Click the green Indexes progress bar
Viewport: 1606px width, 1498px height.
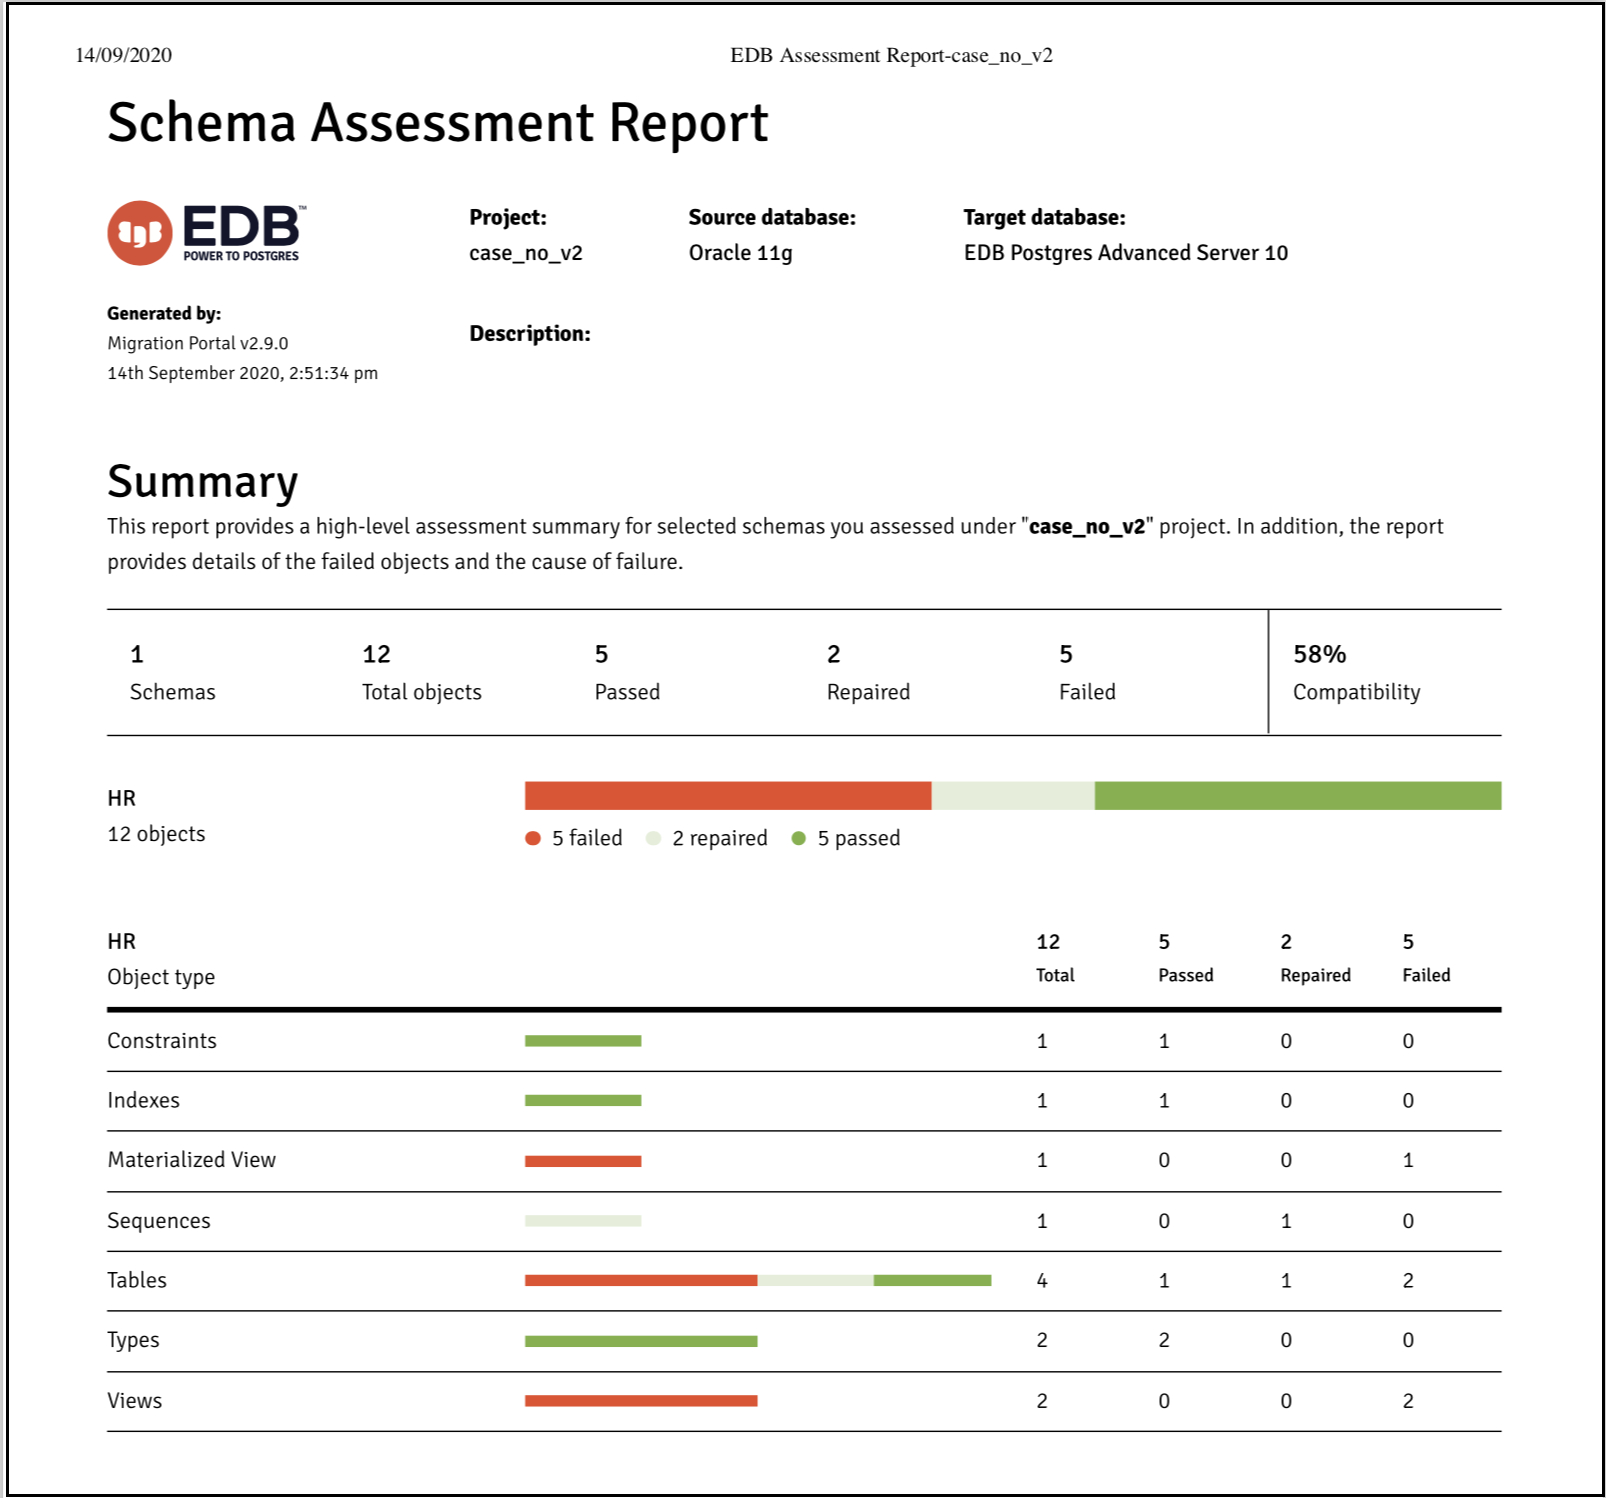point(583,1100)
